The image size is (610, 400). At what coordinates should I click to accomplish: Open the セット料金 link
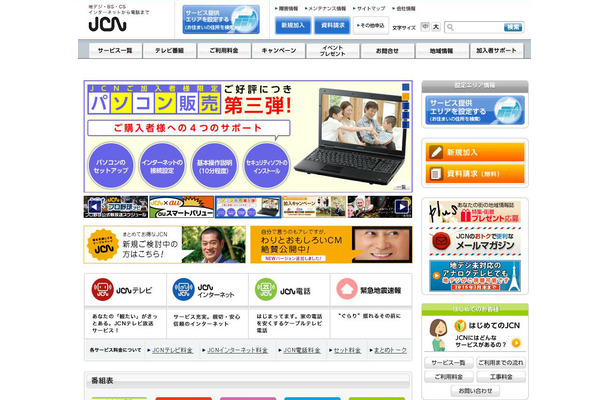tap(347, 350)
